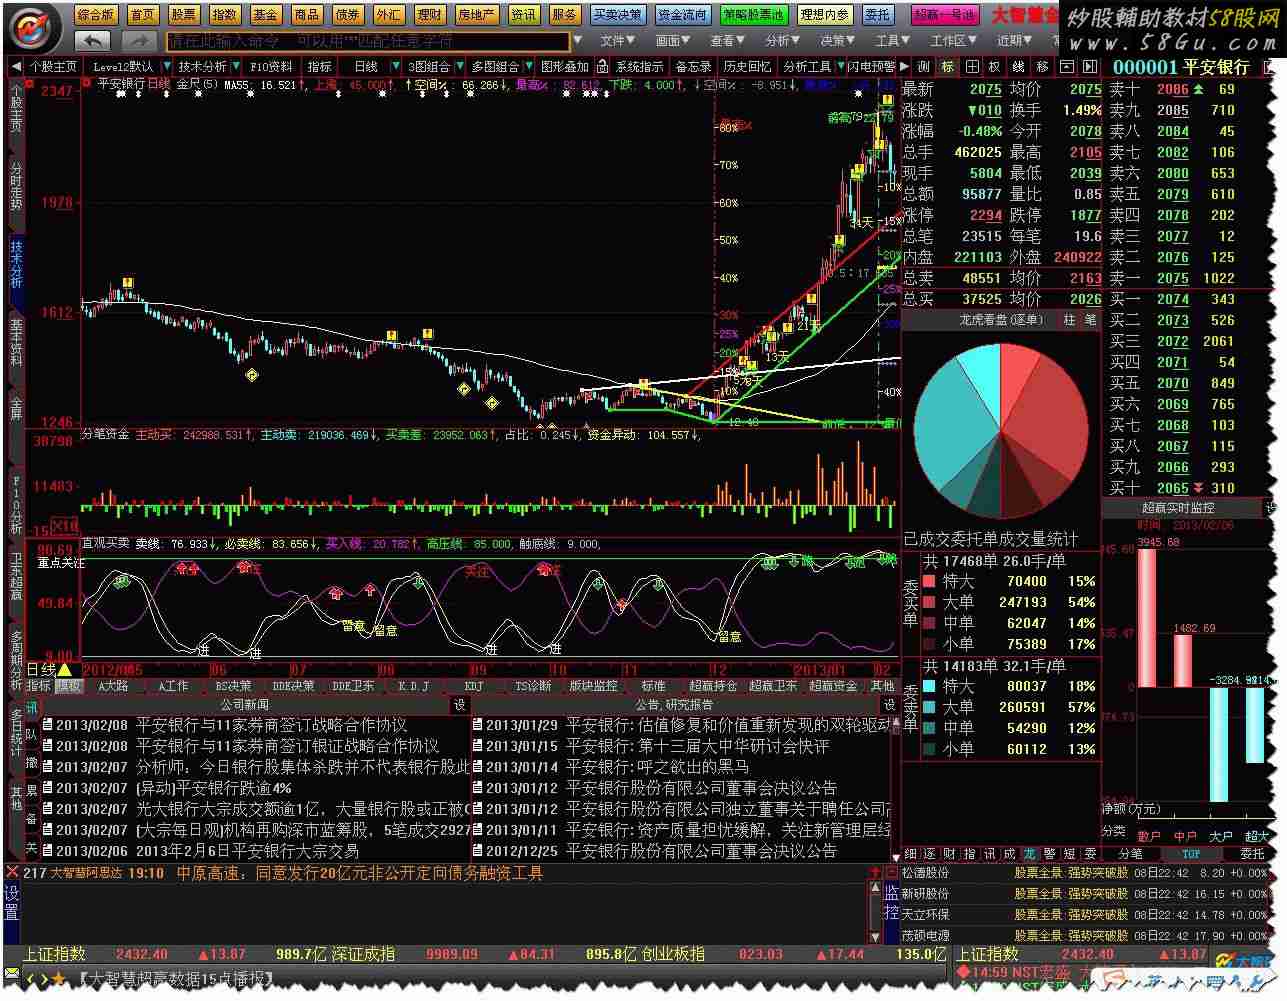Click the 特大 red buy-order color swatch
The width and height of the screenshot is (1287, 1001).
click(929, 581)
